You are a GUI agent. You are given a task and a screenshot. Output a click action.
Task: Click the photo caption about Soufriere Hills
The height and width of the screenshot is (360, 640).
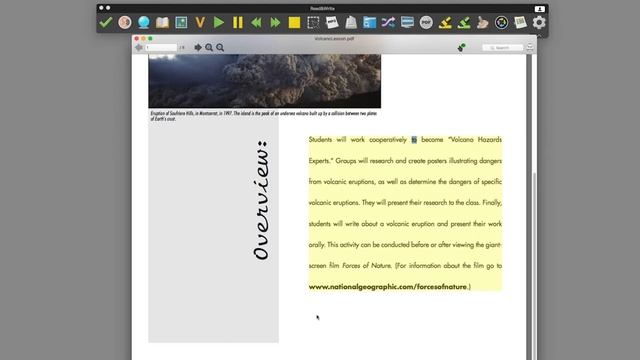click(264, 116)
